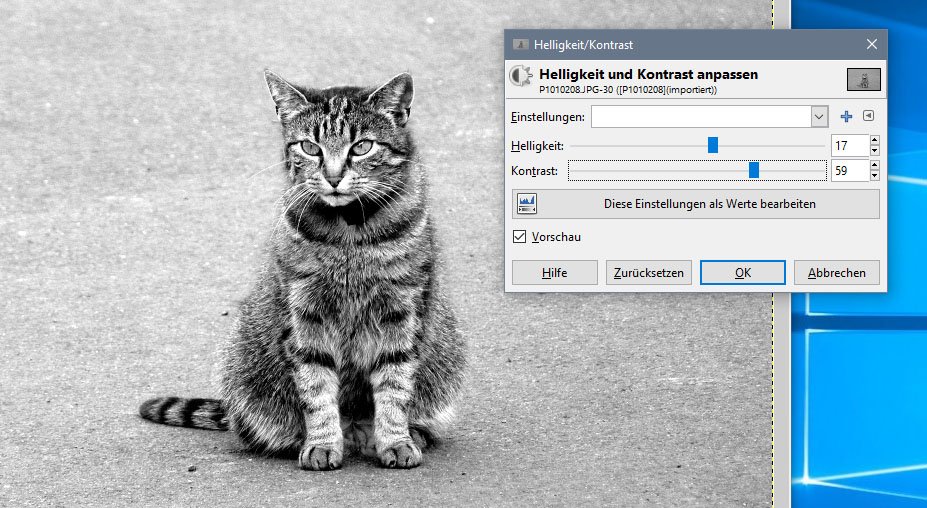The height and width of the screenshot is (508, 927).
Task: Increase Kontrast value with up arrow
Action: [875, 166]
